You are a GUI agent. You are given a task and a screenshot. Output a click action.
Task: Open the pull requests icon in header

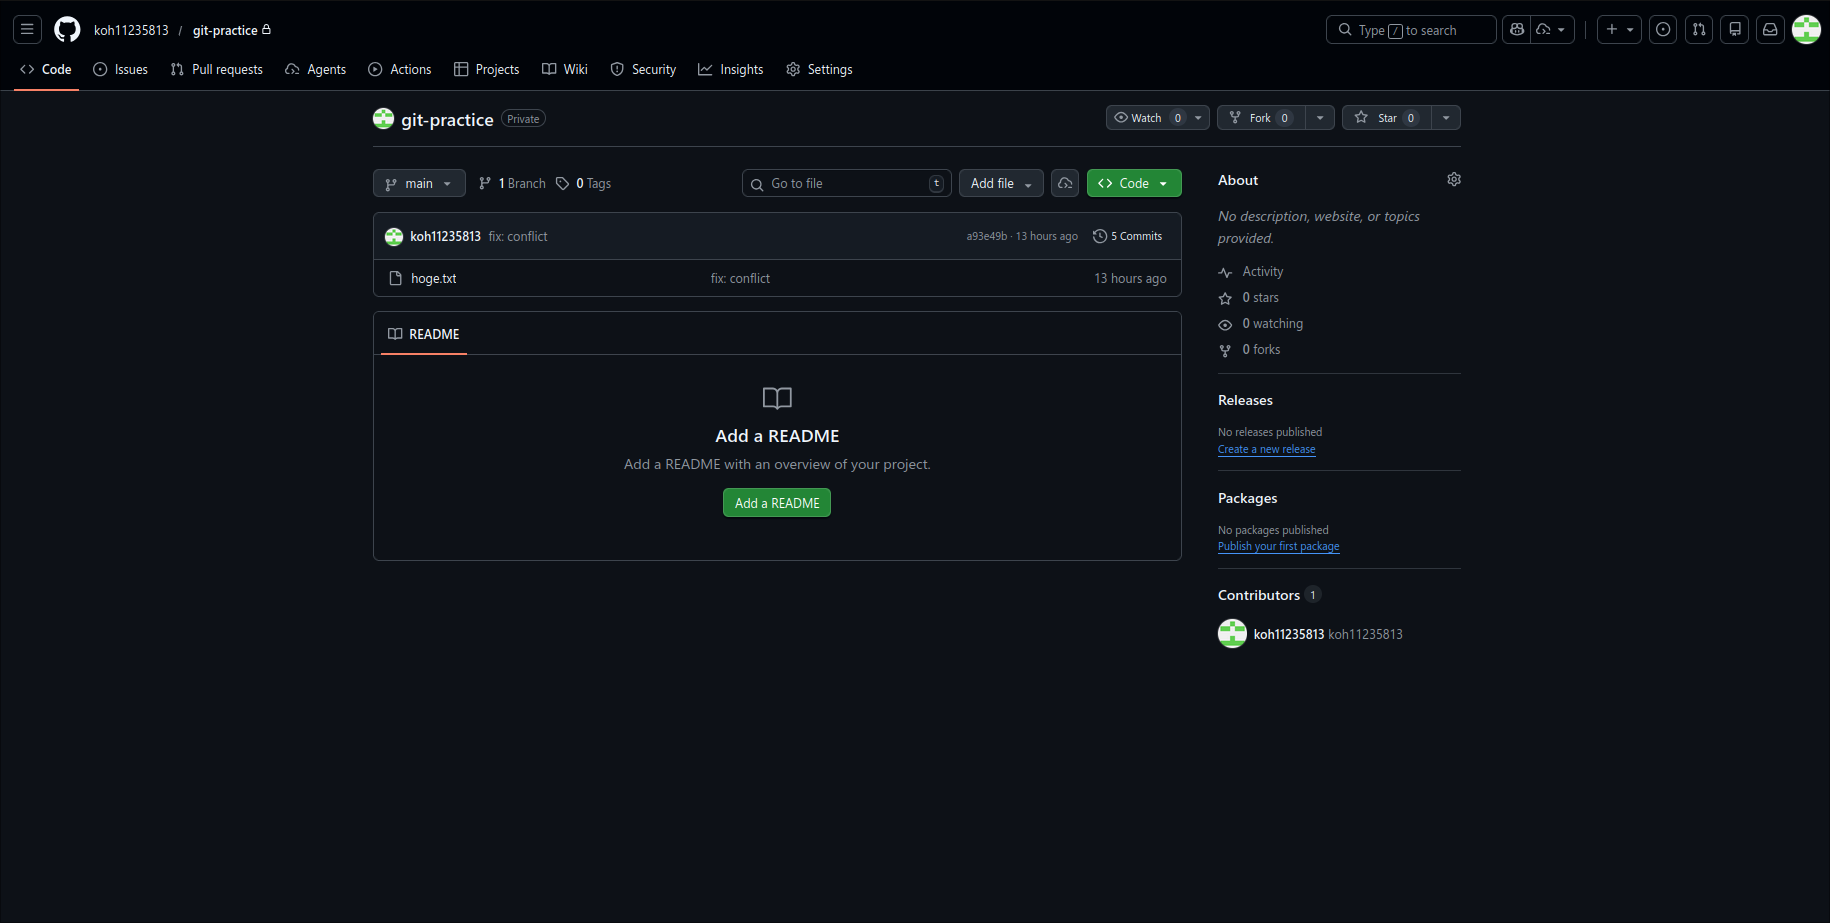(x=1699, y=30)
